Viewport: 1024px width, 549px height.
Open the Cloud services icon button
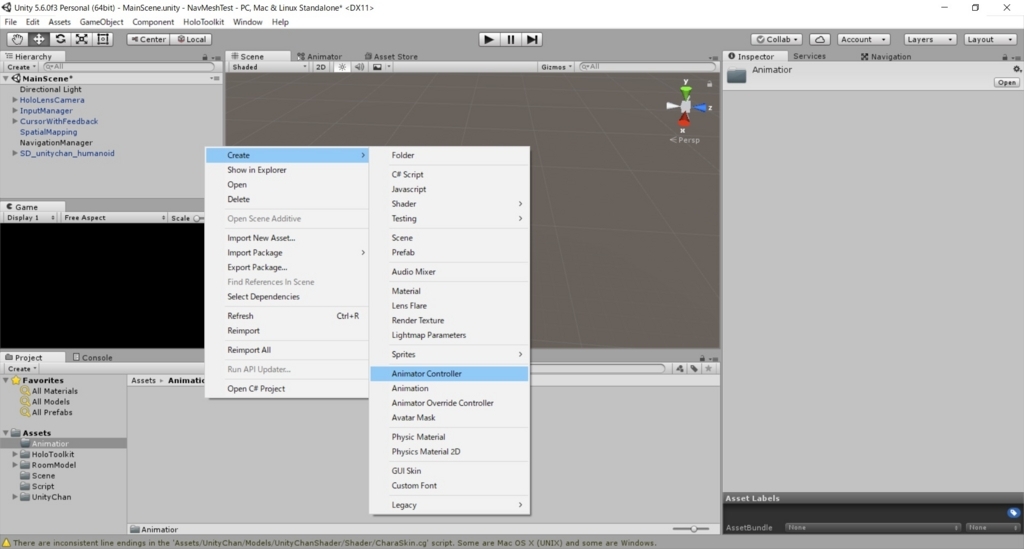click(x=820, y=39)
